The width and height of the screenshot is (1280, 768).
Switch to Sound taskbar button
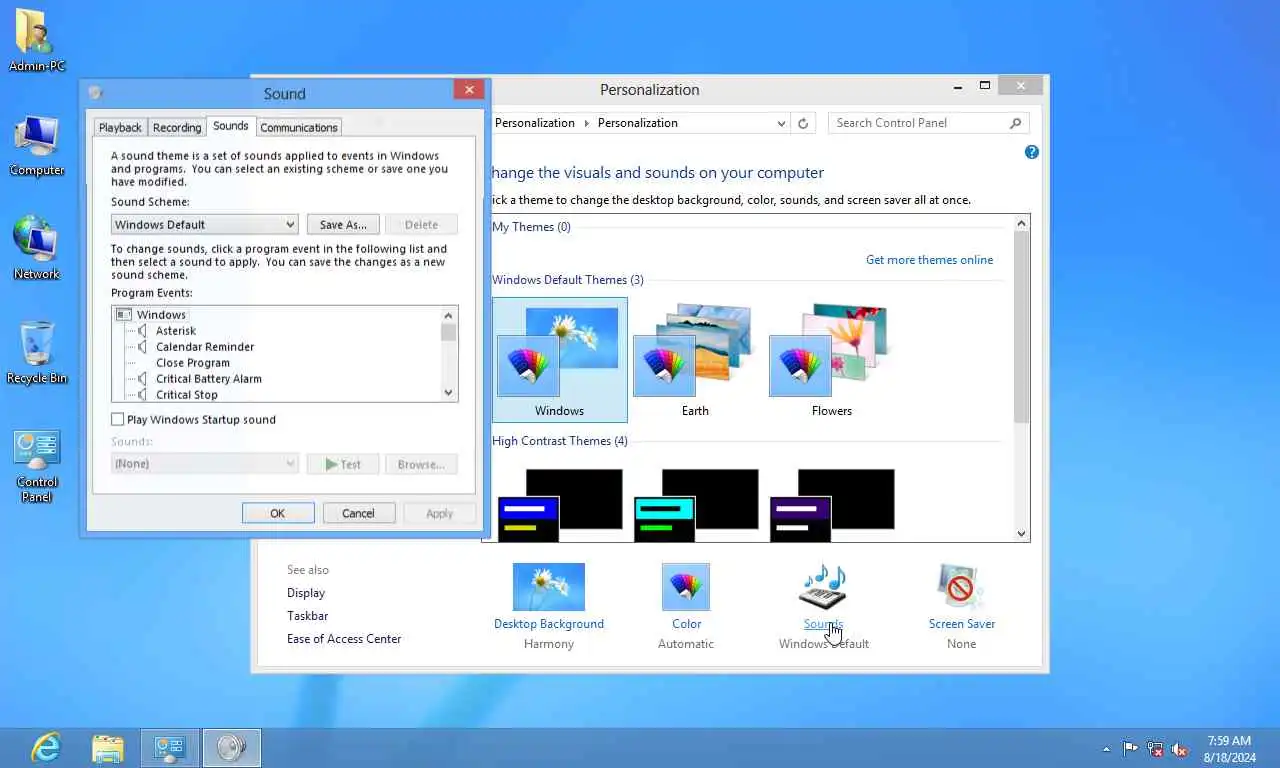click(x=232, y=748)
